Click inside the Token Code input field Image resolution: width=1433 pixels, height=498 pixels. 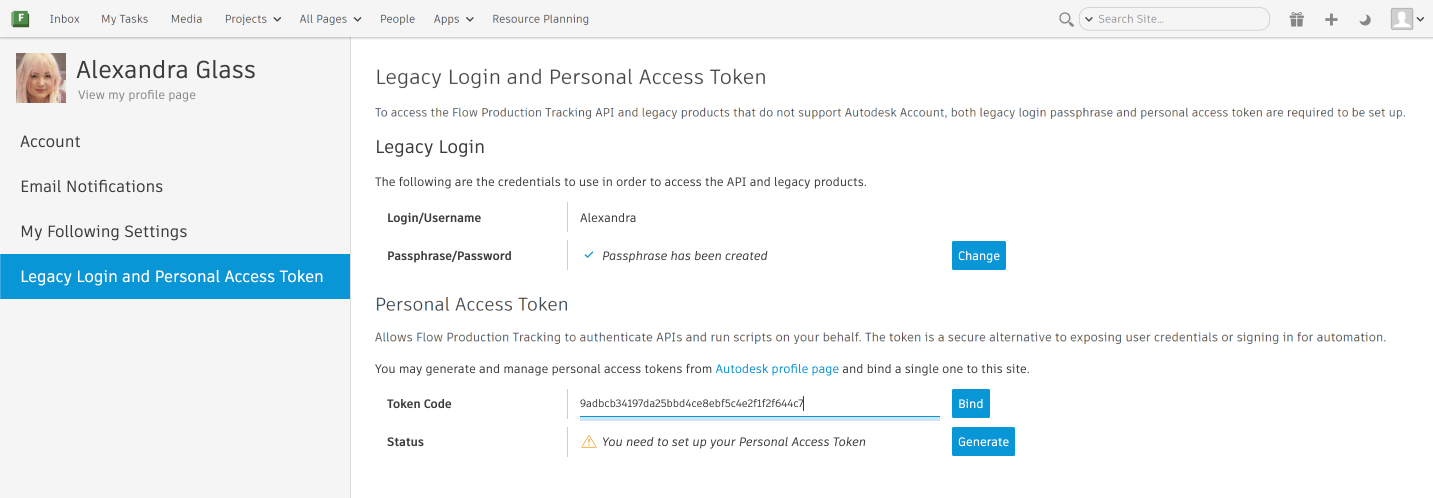[x=758, y=404]
